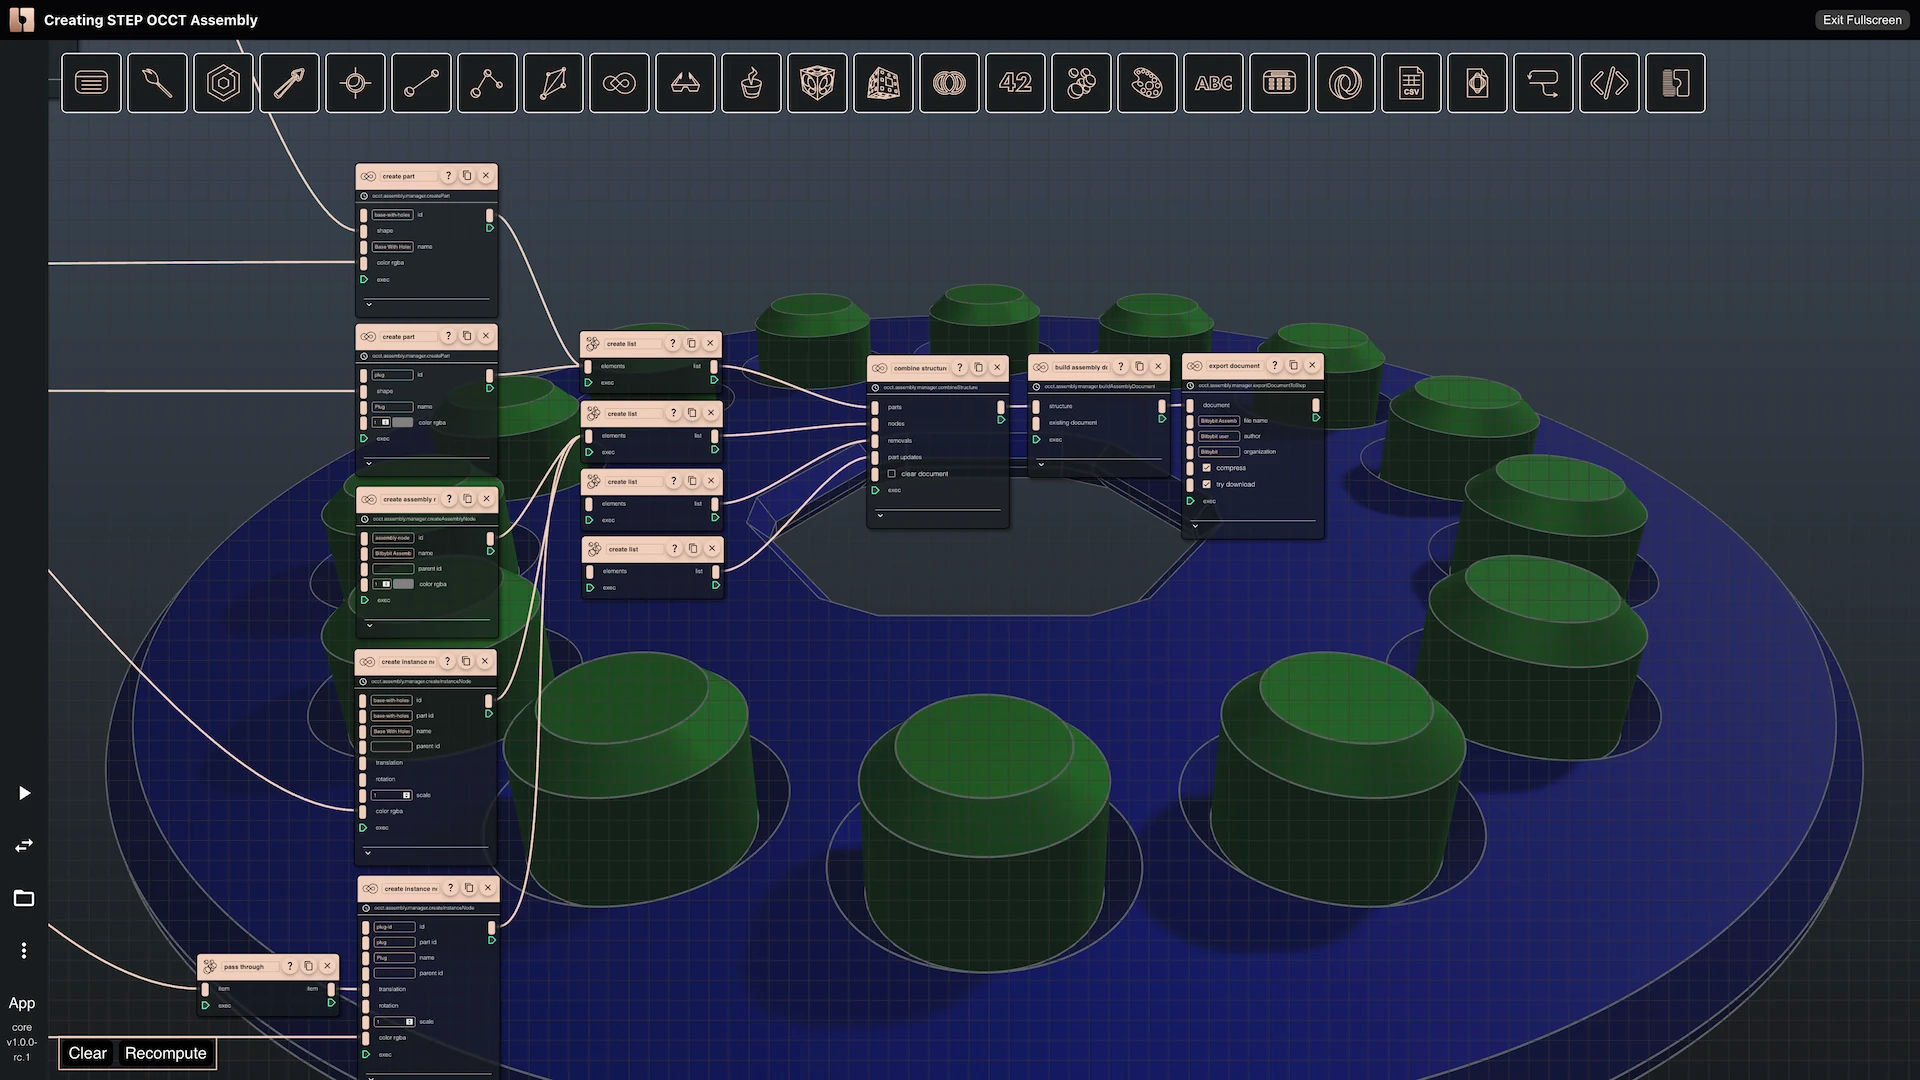Screen dimensions: 1920x1080
Task: Uncheck try download in export document node
Action: coord(1207,484)
